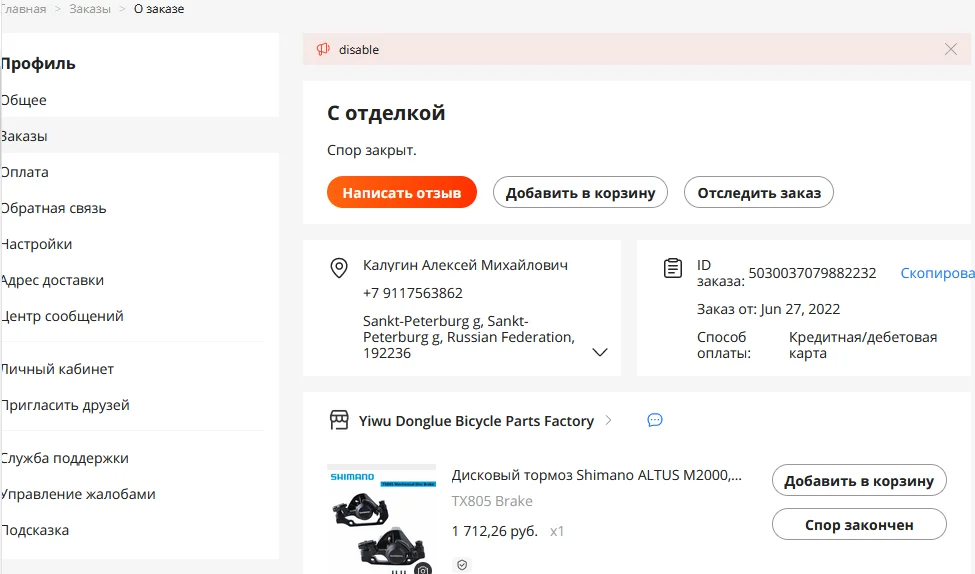Open Дисковый тормоз Shimano ALTUS product title
Viewport: 975px width, 574px height.
pos(597,475)
